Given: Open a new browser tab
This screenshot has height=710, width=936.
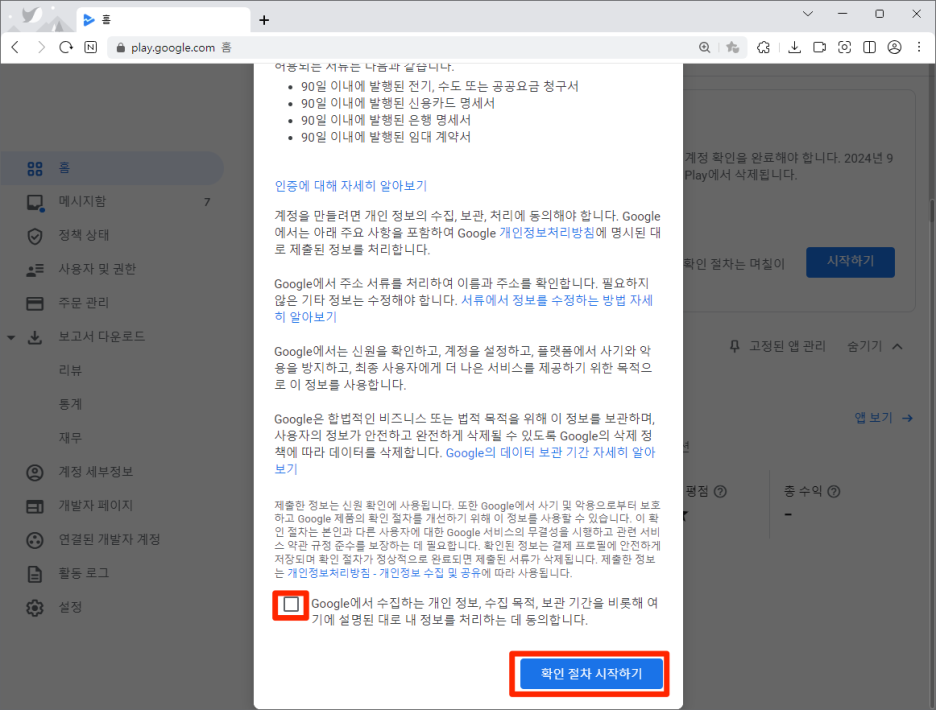Looking at the screenshot, I should pyautogui.click(x=264, y=20).
